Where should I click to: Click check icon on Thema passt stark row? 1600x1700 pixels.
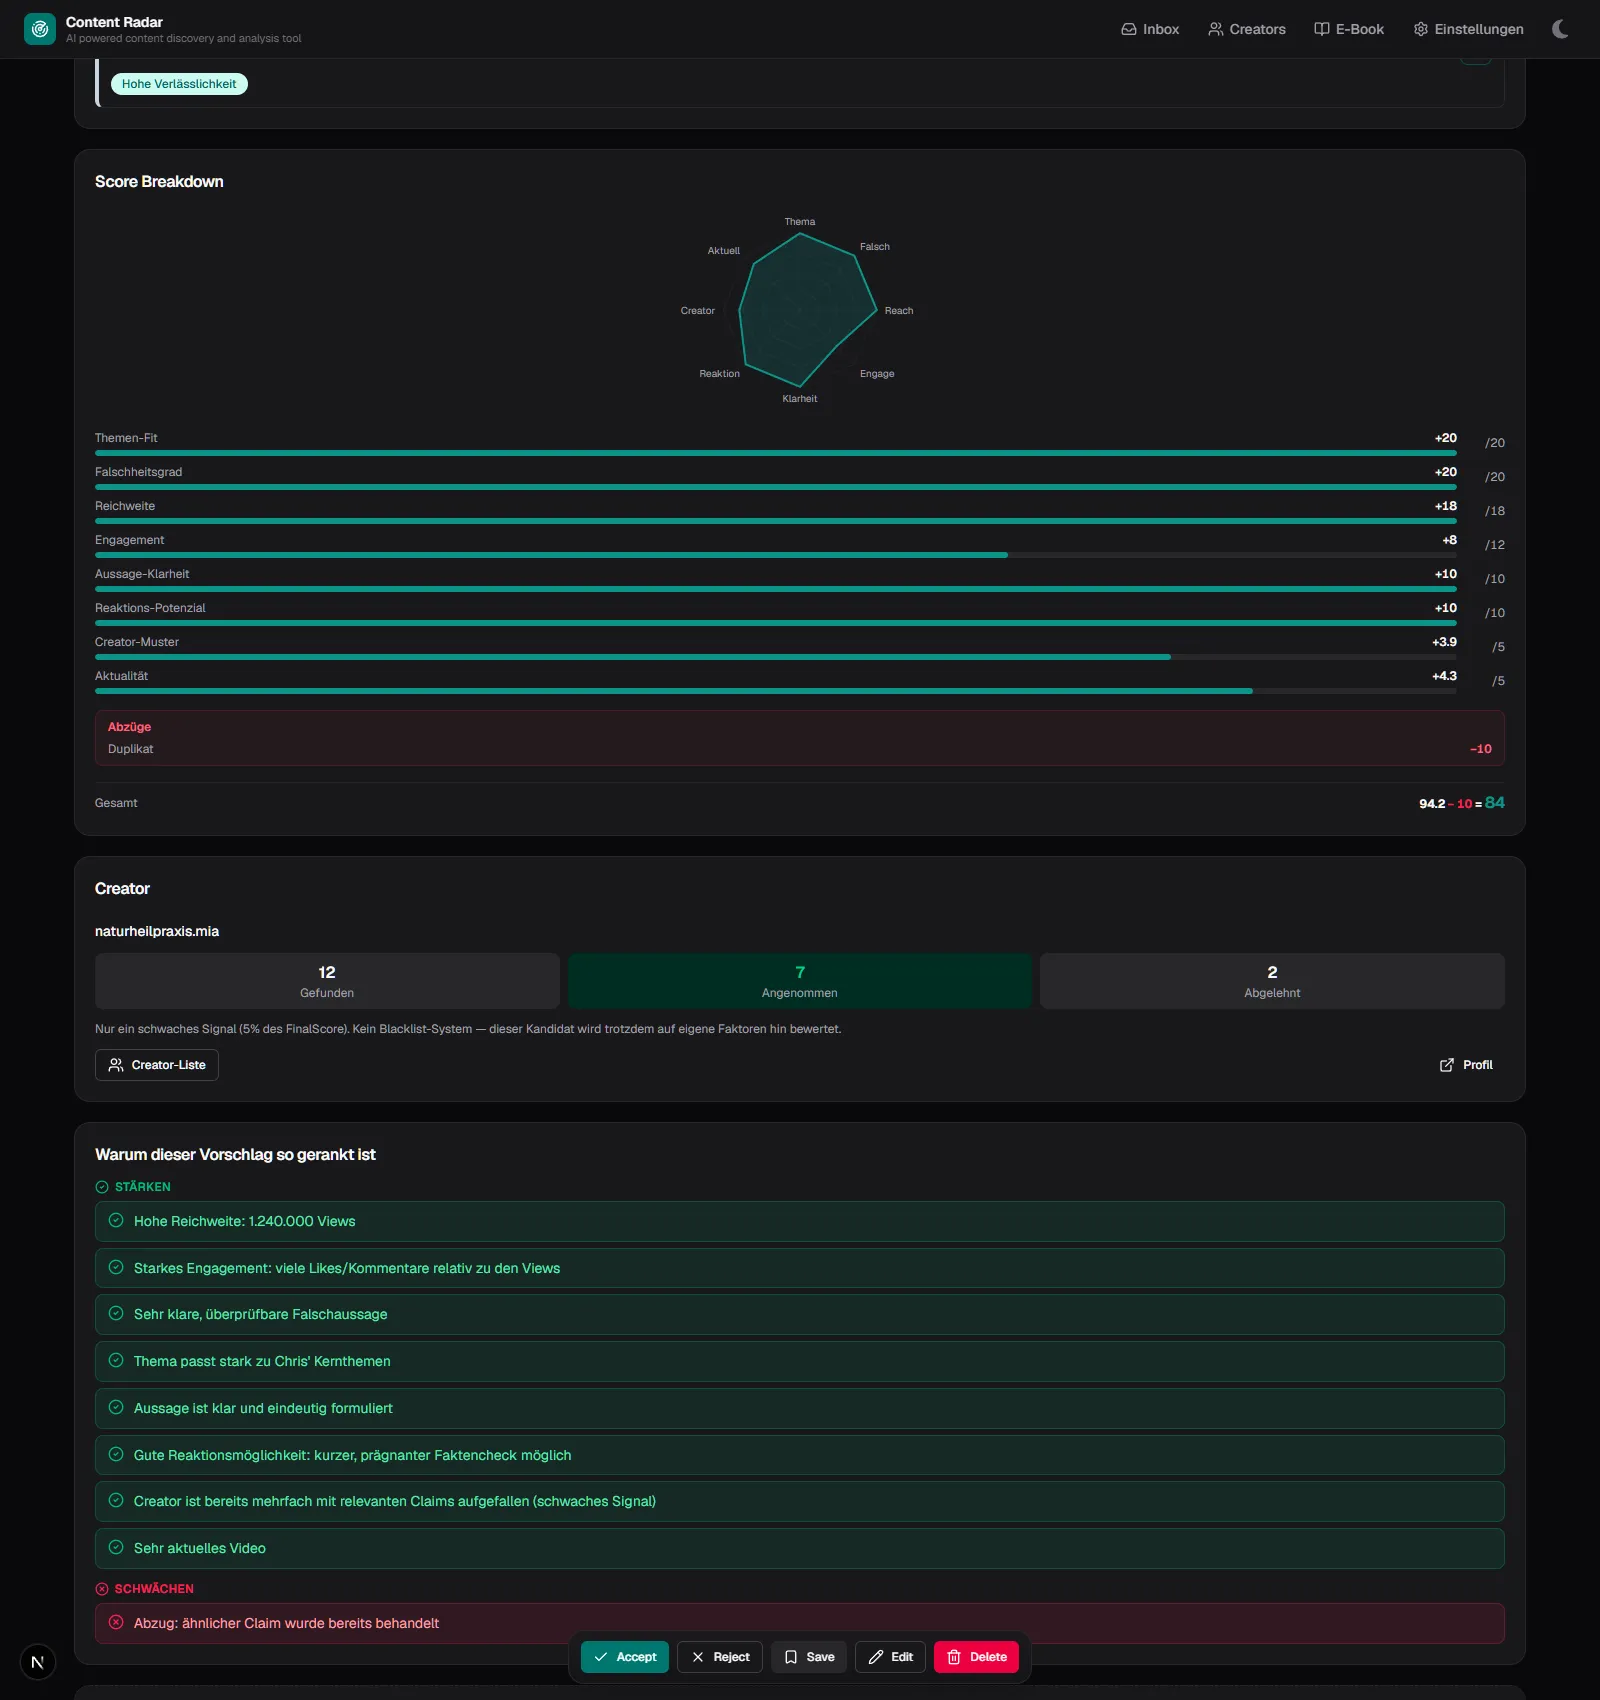[116, 1360]
